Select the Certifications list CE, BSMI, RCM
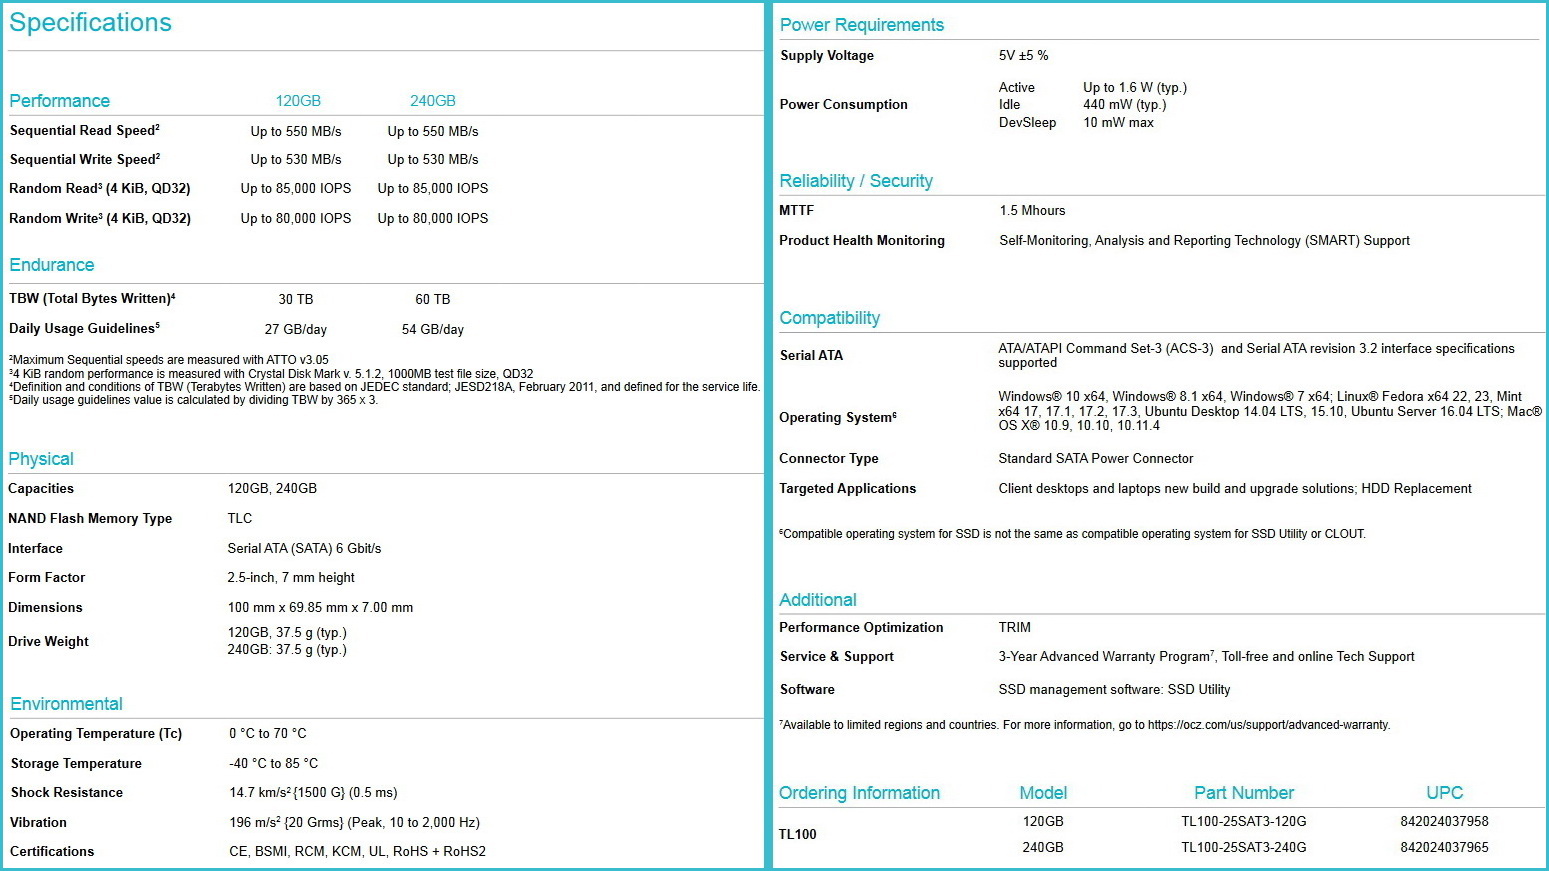The image size is (1549, 871). 358,851
